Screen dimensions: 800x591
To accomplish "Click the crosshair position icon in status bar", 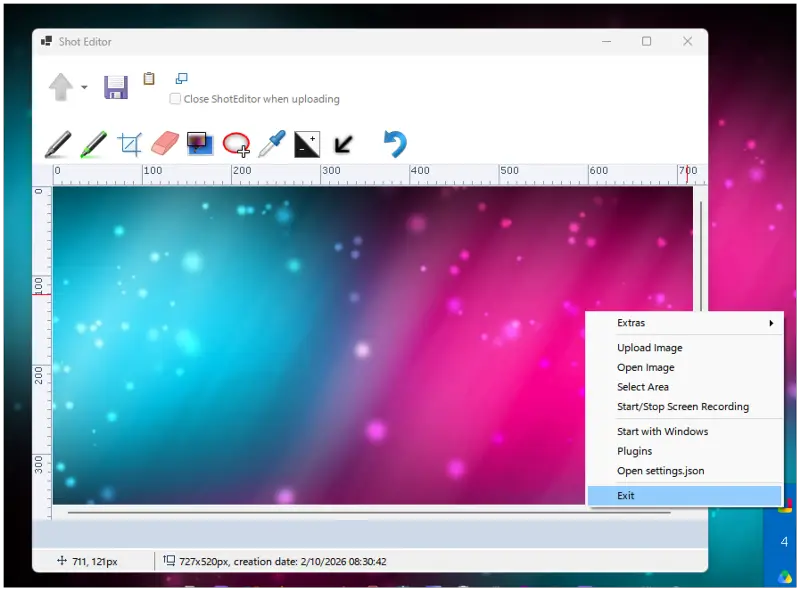I will point(62,561).
